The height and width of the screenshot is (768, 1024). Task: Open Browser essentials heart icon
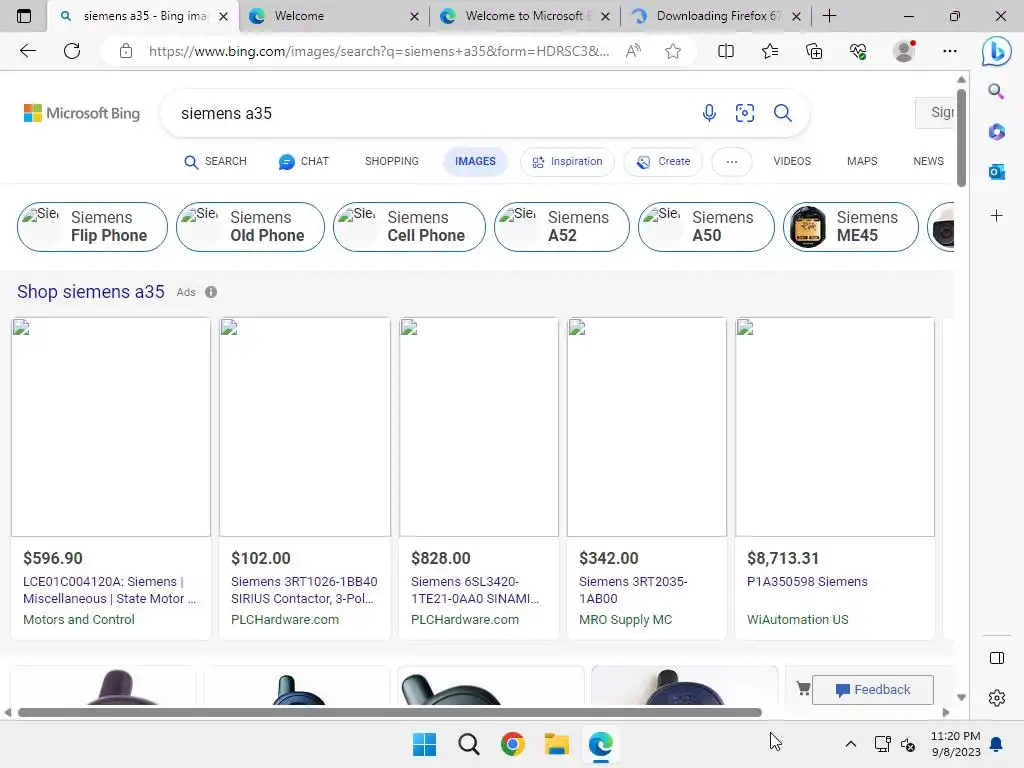click(x=858, y=51)
